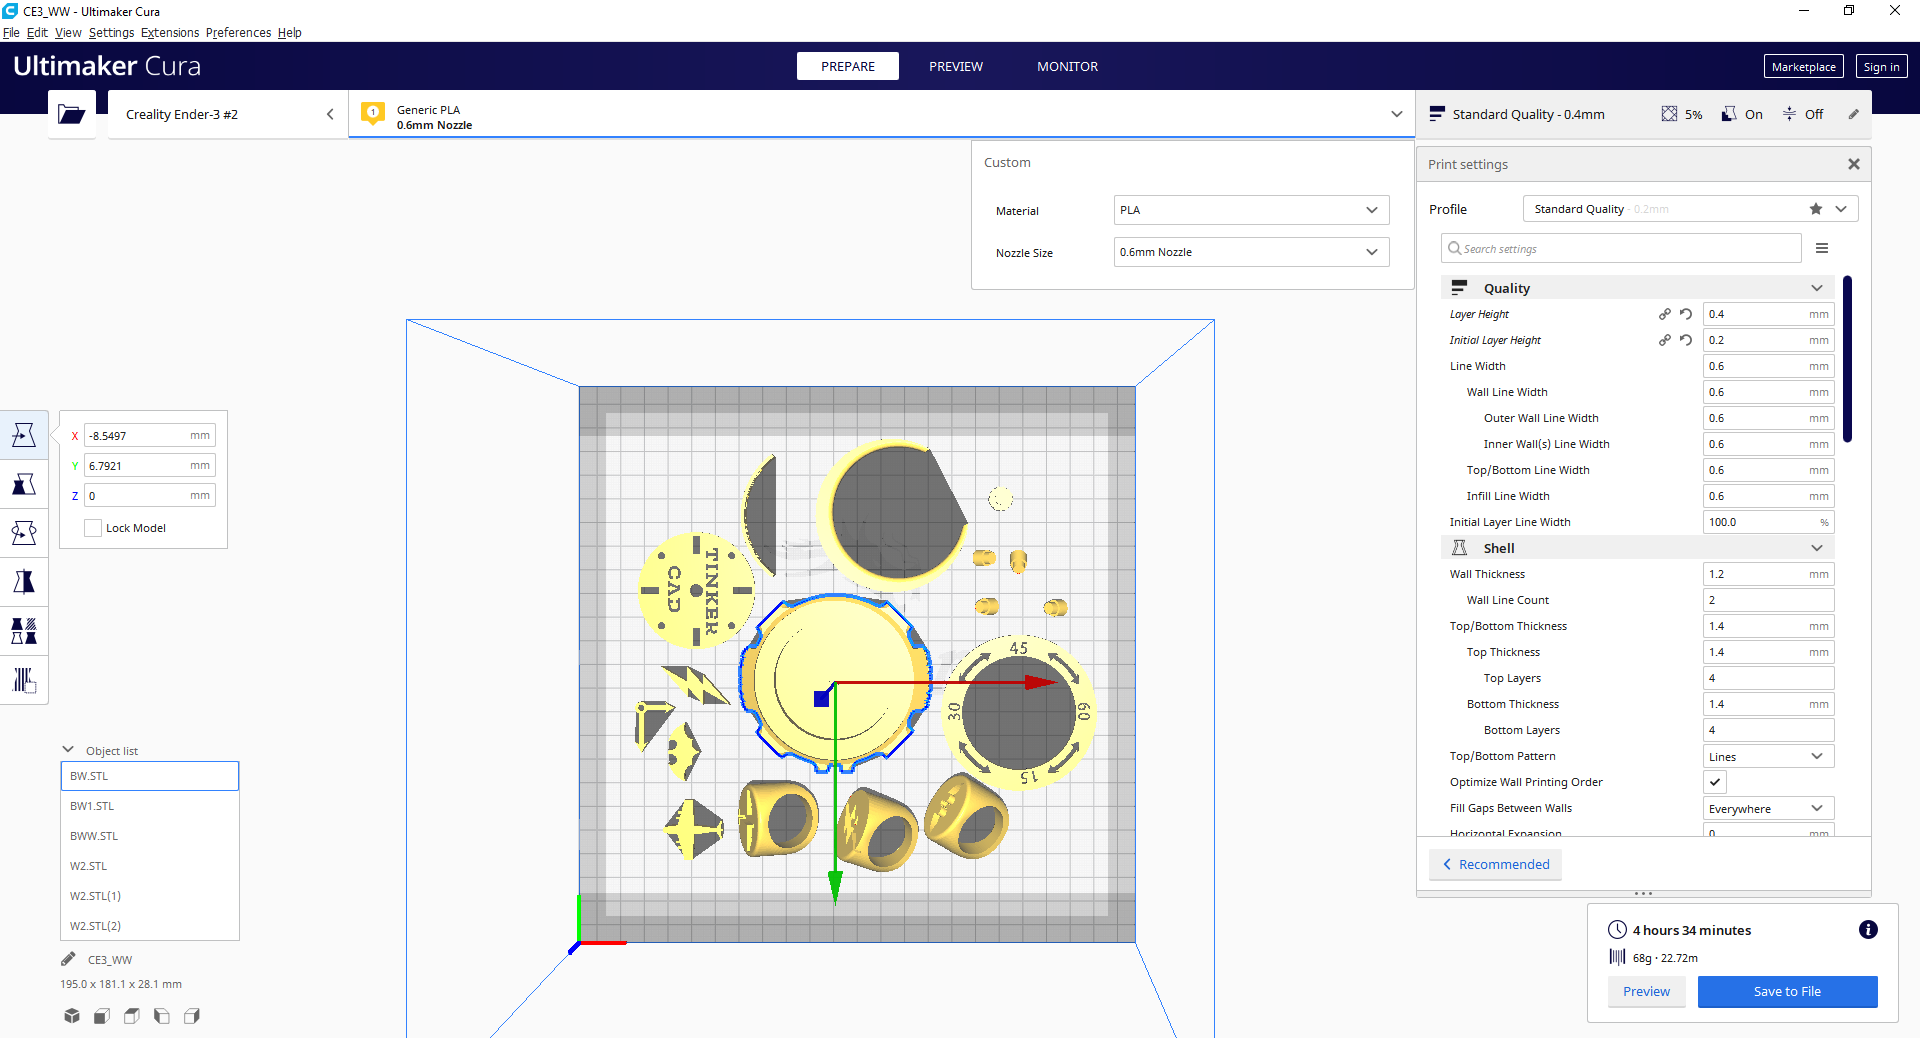
Task: Click the pencil icon beside CE3_WW
Action: tap(68, 959)
